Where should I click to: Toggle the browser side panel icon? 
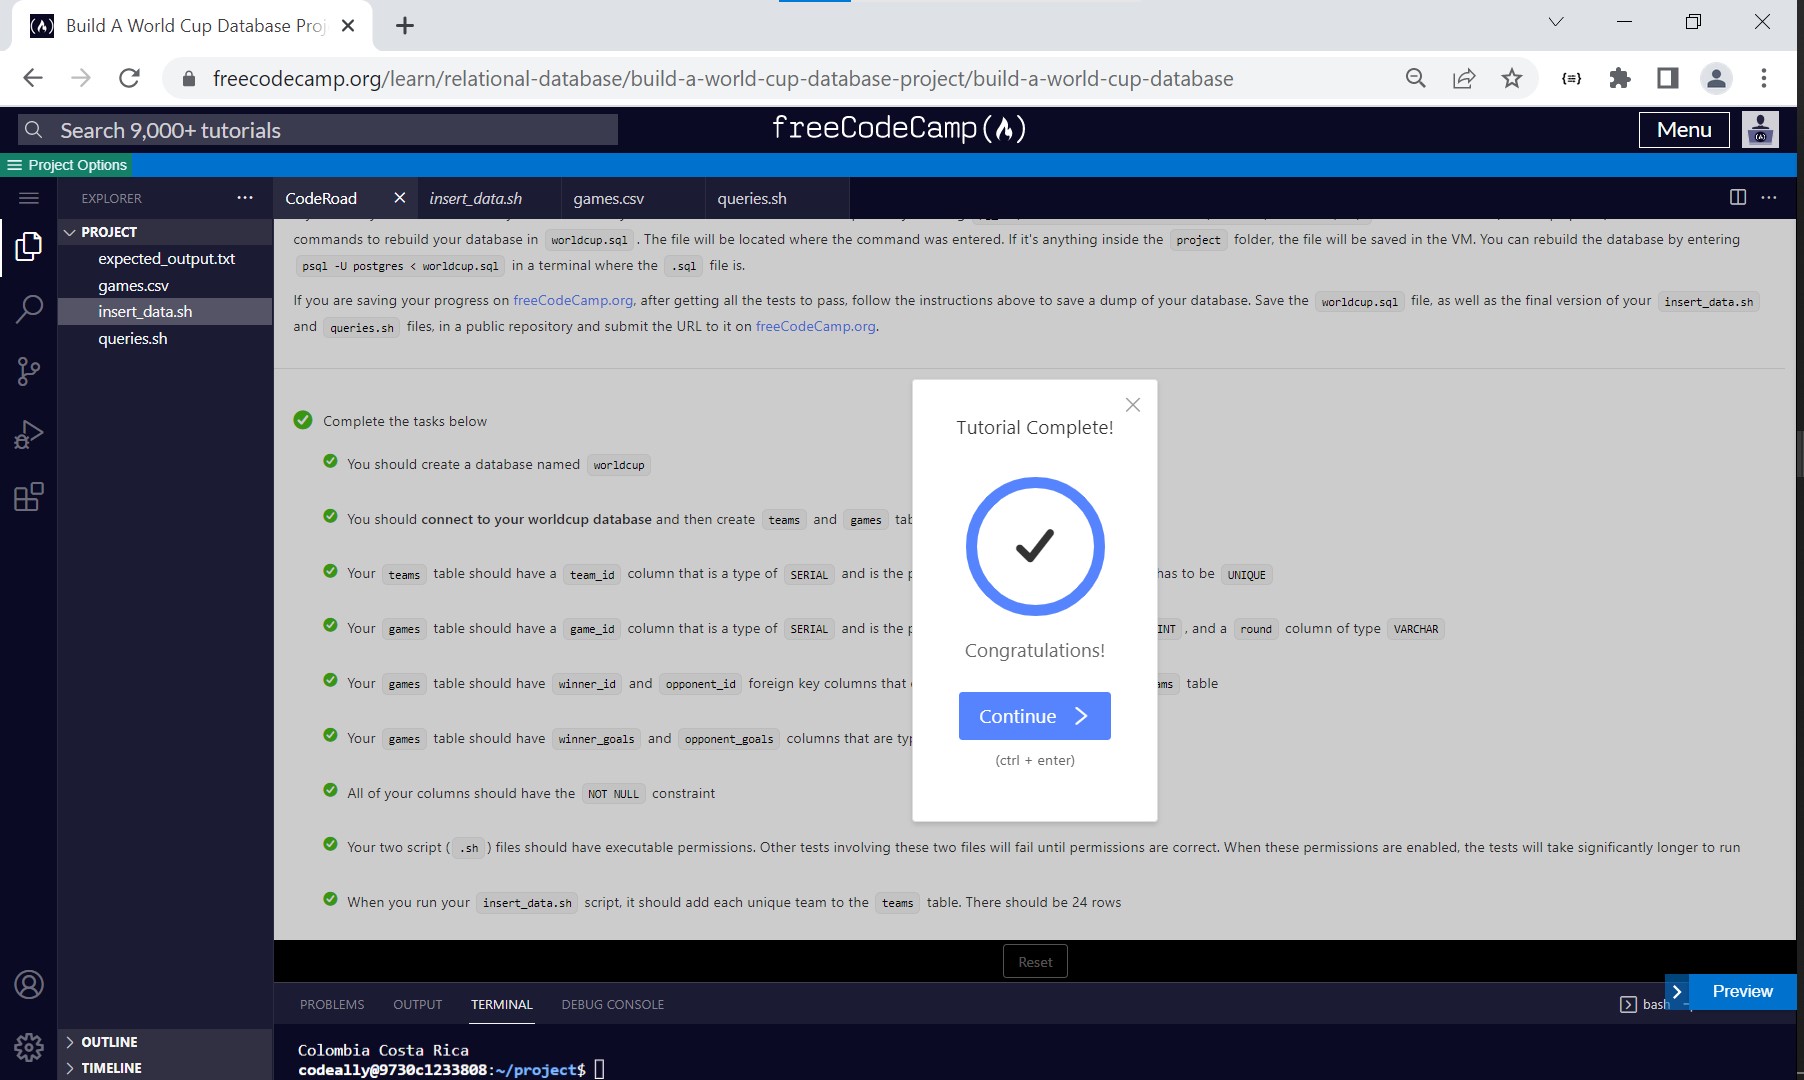pyautogui.click(x=1668, y=78)
